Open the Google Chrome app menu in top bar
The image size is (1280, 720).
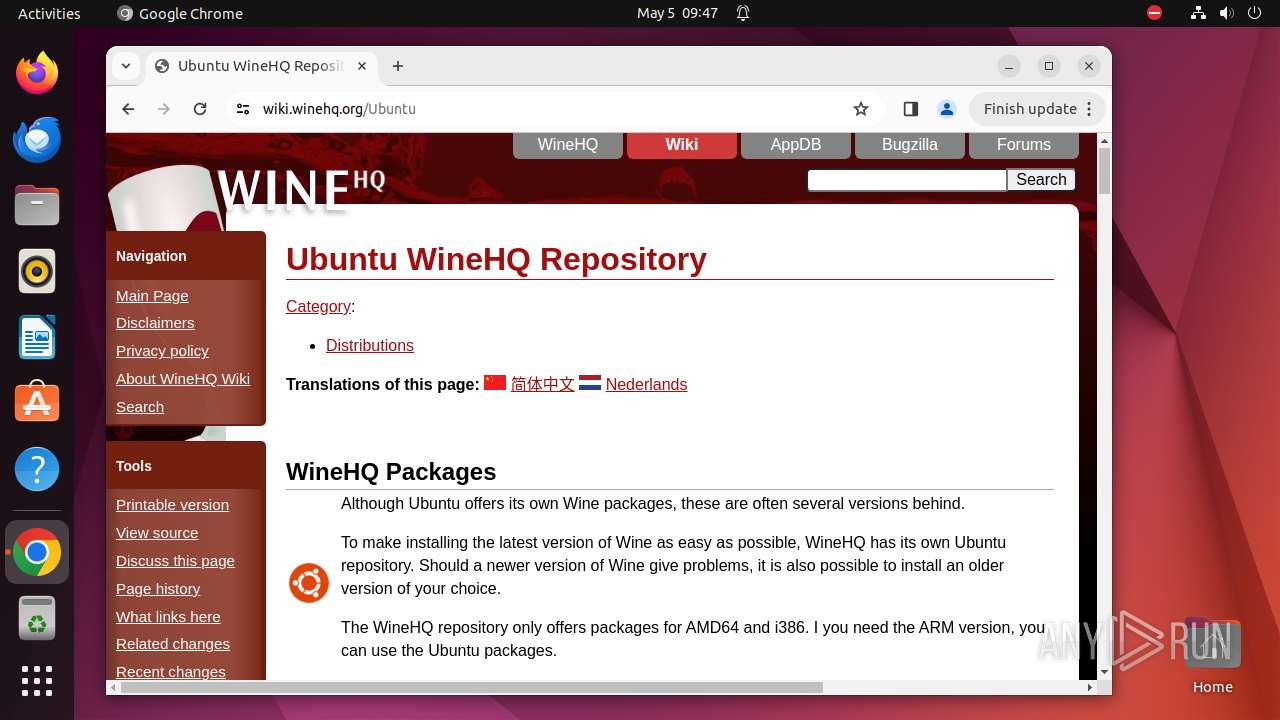point(180,13)
